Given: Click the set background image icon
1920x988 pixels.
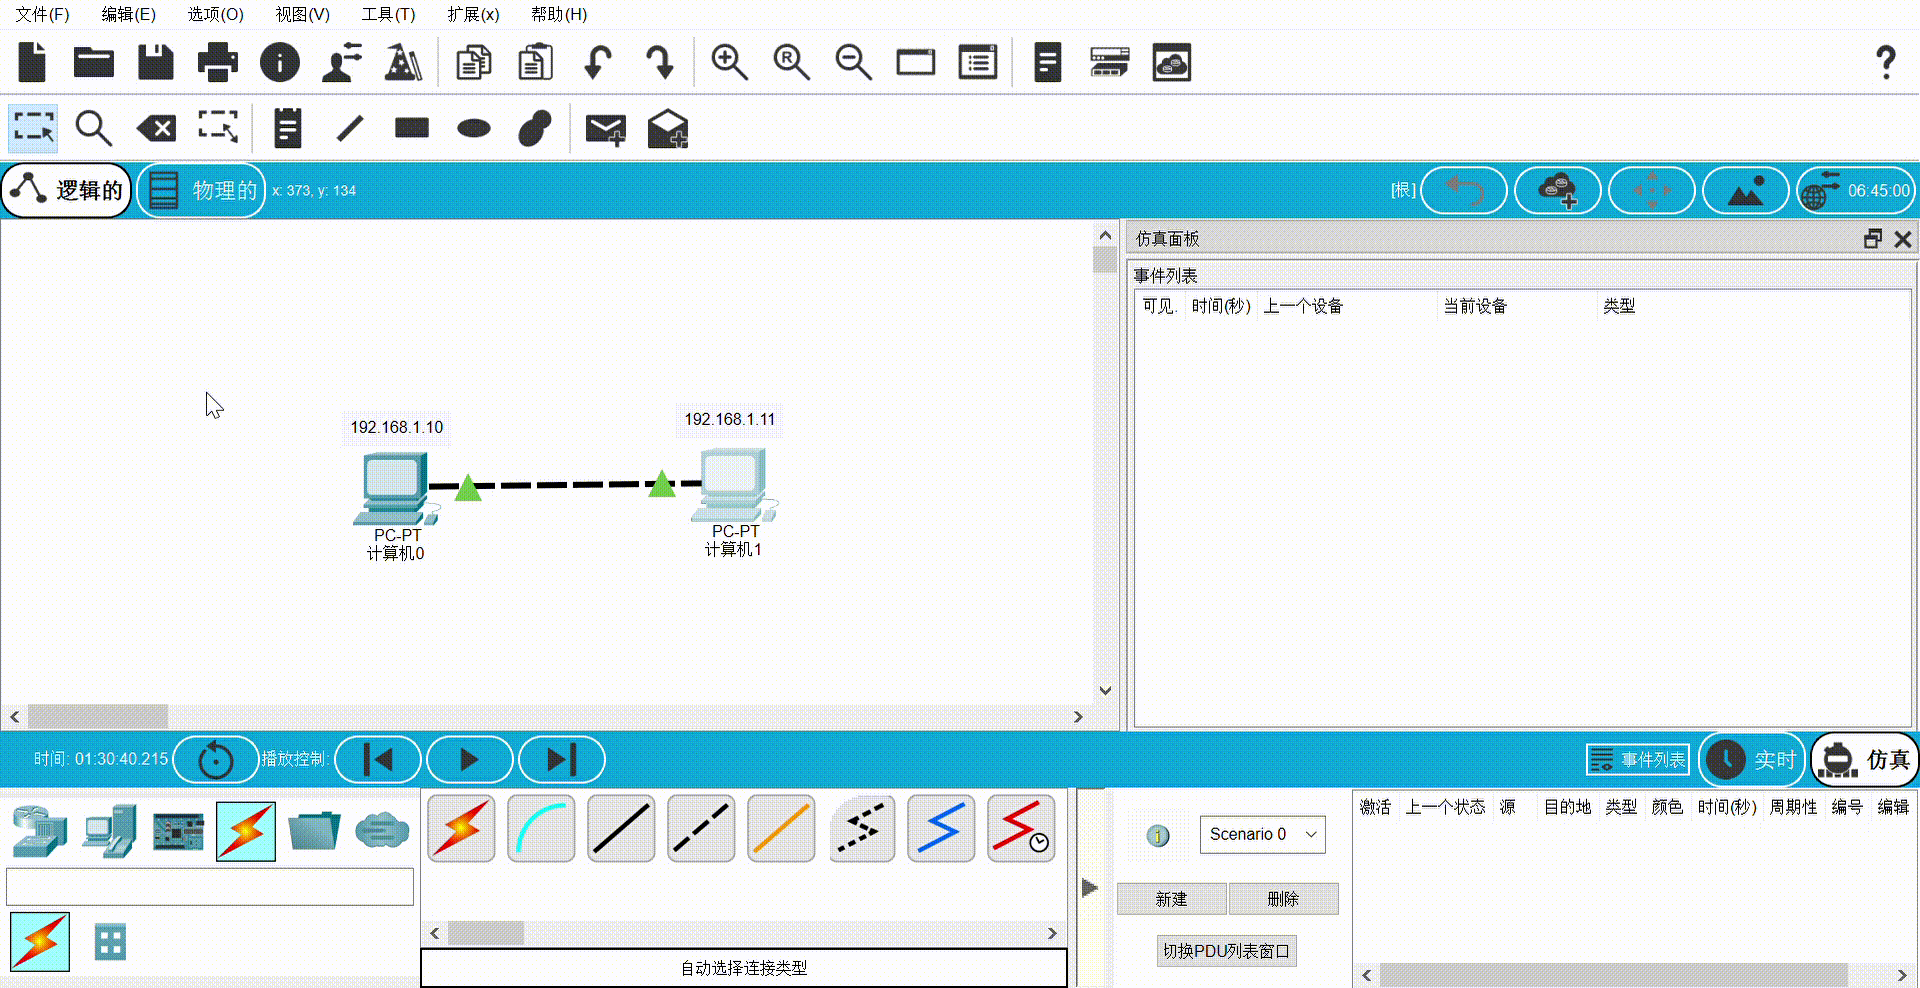Looking at the screenshot, I should [x=1746, y=190].
